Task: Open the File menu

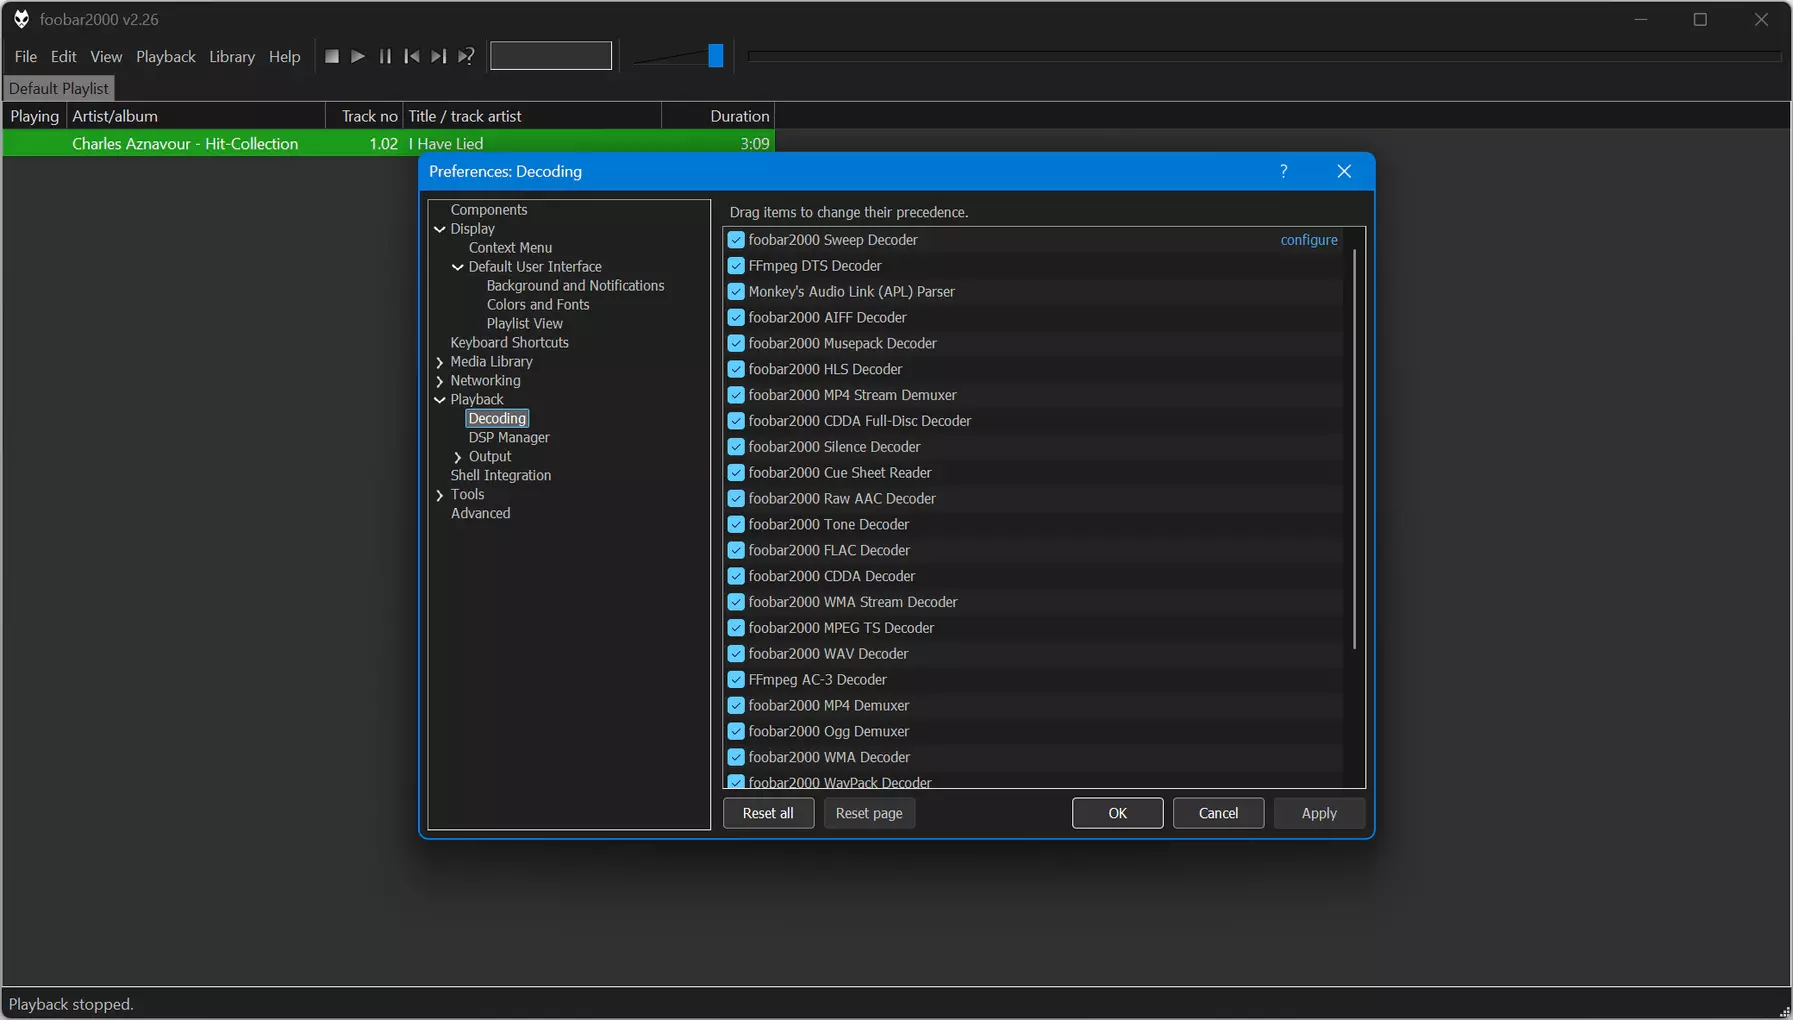Action: (26, 57)
